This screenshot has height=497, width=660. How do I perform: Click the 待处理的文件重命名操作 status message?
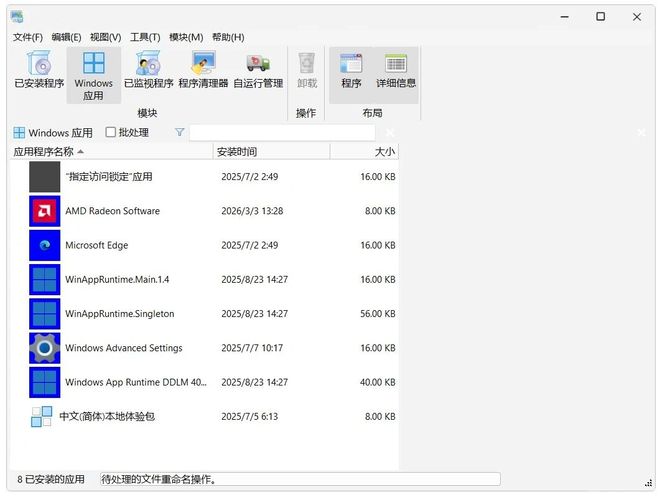tap(159, 479)
